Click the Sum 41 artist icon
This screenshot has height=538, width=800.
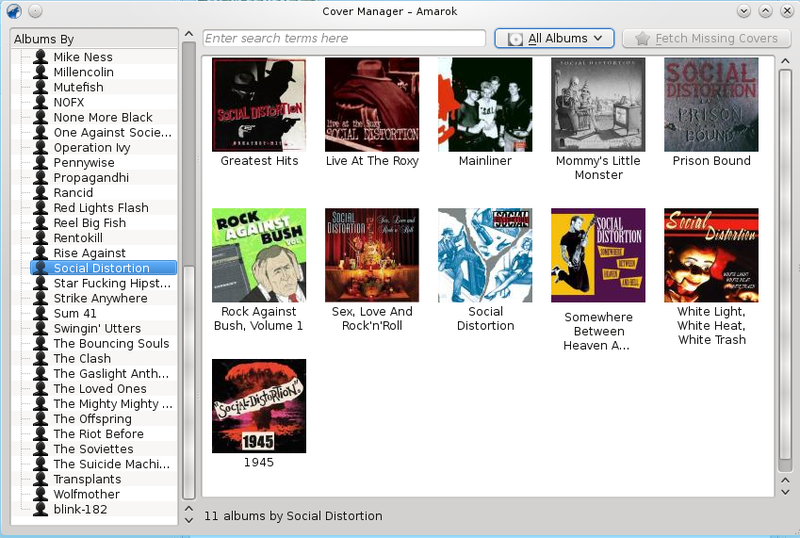pos(40,313)
